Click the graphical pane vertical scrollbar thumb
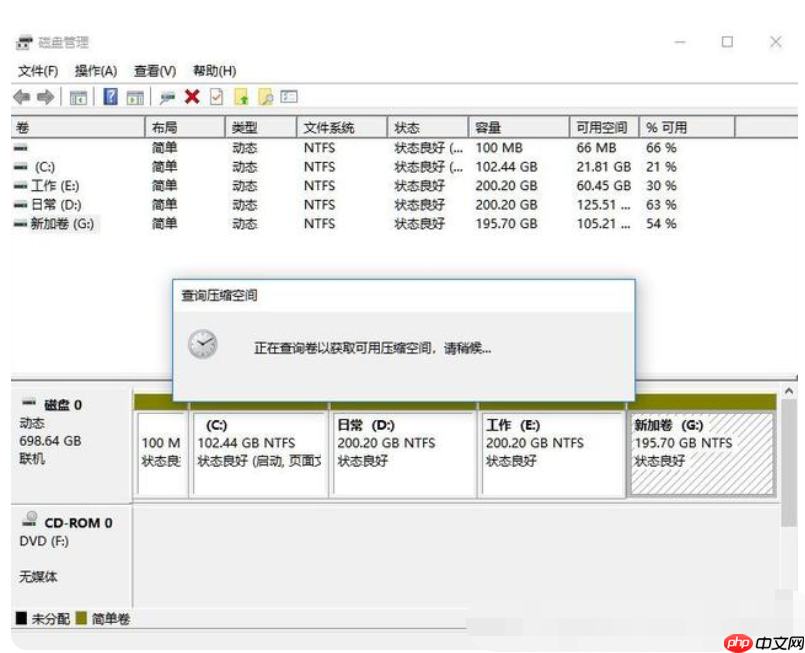The height and width of the screenshot is (653, 805). [789, 465]
